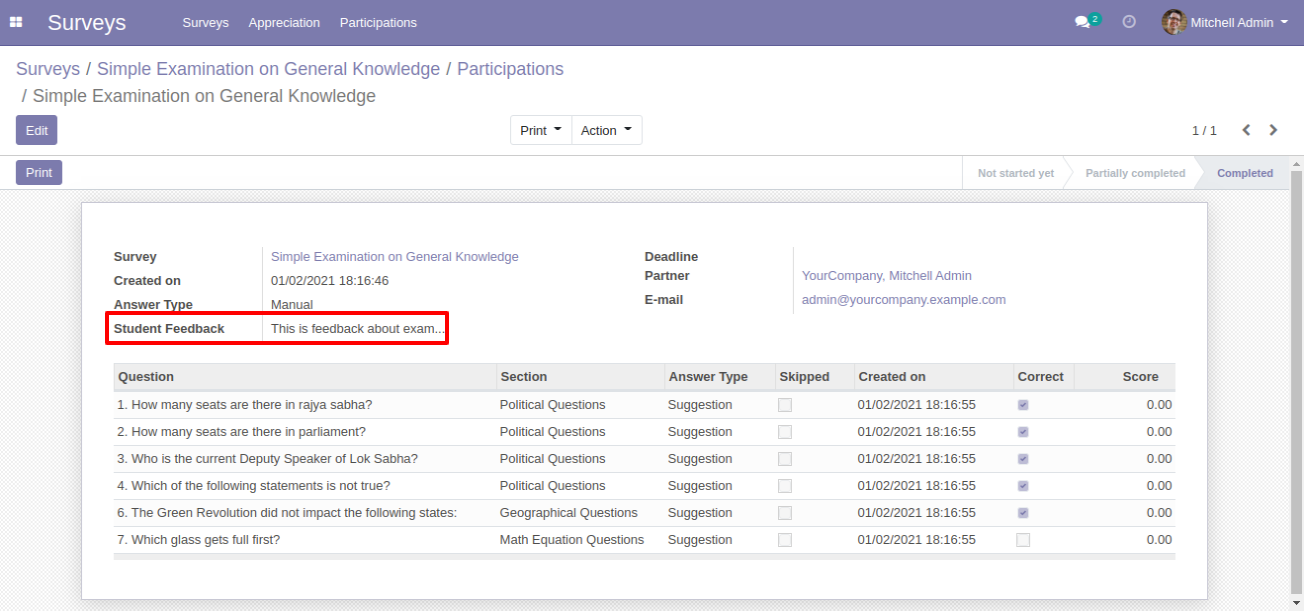Image resolution: width=1304 pixels, height=611 pixels.
Task: Toggle Skipped for the glass question
Action: click(x=785, y=540)
